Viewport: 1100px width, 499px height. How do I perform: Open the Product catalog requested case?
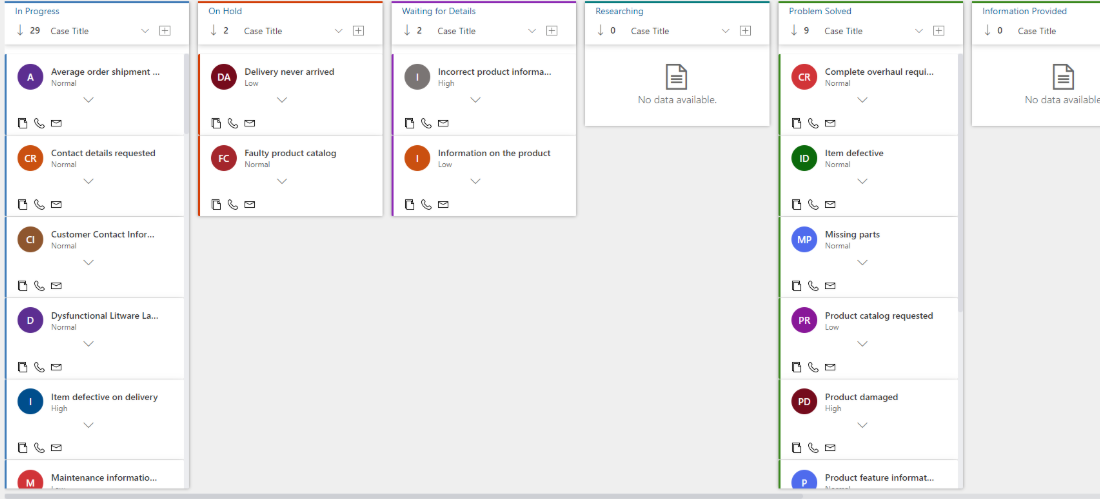(879, 316)
